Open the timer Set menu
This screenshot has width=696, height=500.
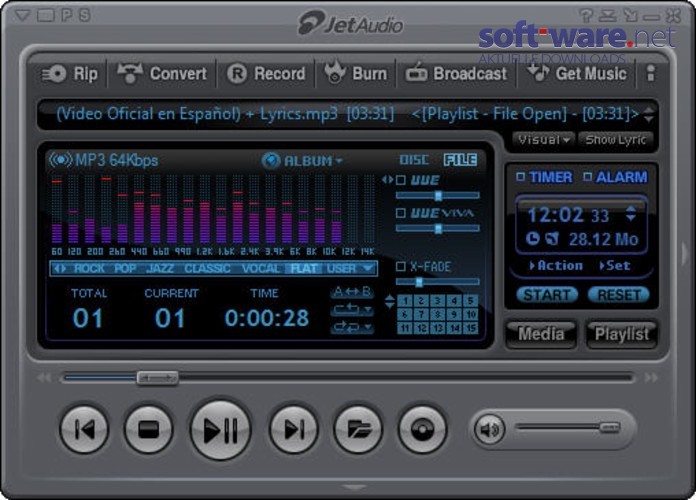tap(615, 266)
